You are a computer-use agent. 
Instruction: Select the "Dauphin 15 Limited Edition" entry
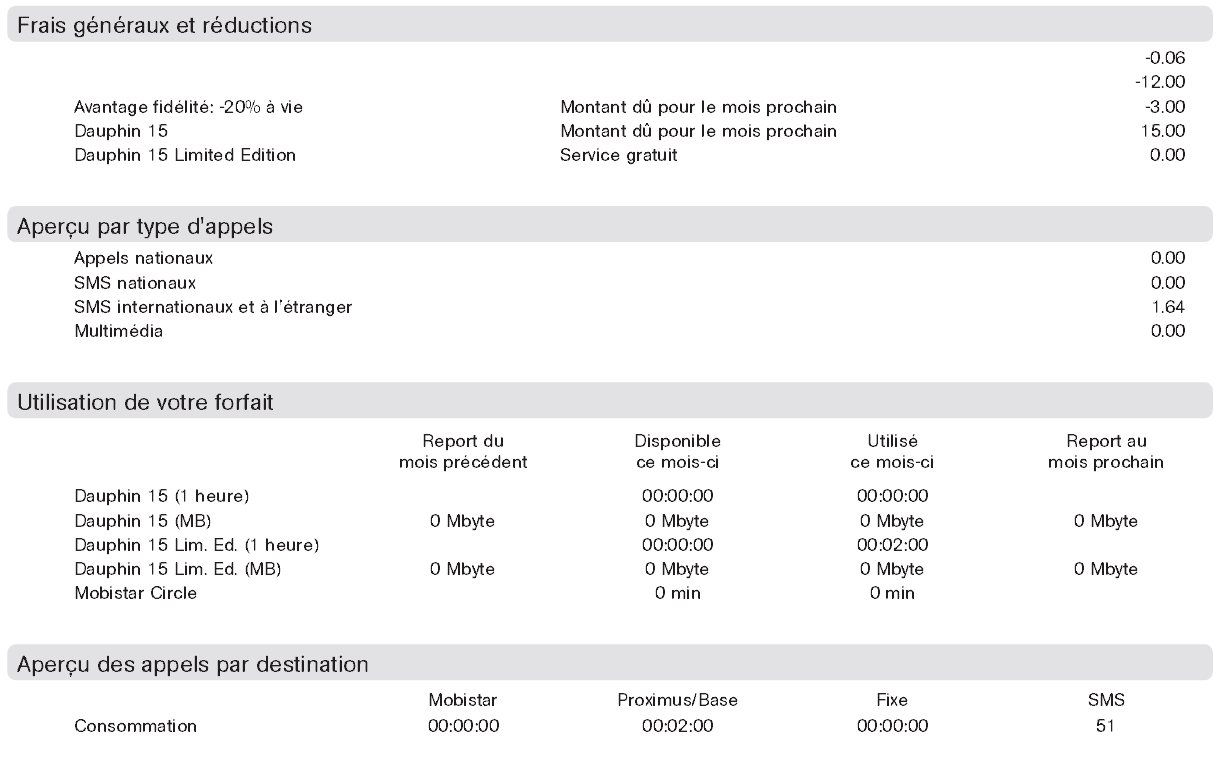tap(185, 155)
